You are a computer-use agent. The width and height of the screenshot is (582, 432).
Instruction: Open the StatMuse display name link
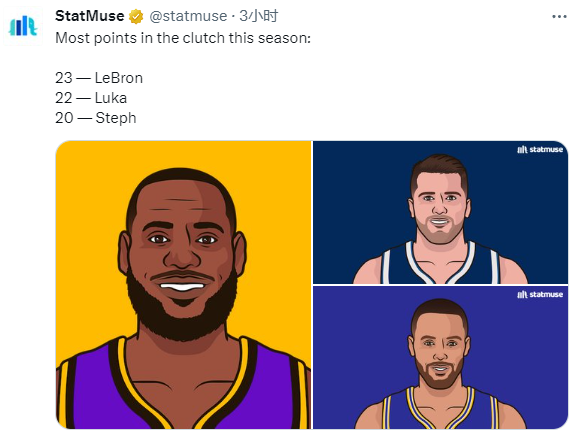(x=90, y=16)
